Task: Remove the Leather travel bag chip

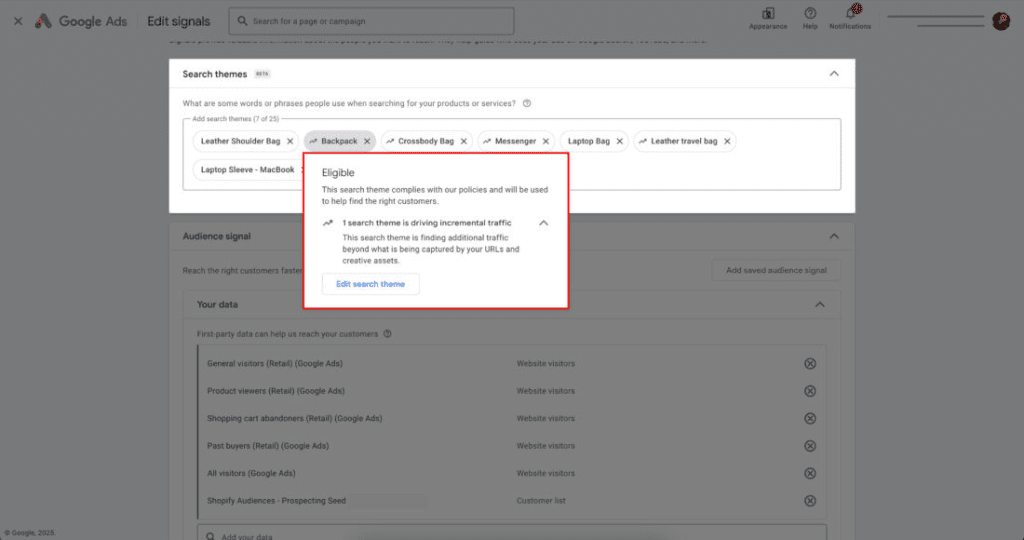Action: [727, 142]
